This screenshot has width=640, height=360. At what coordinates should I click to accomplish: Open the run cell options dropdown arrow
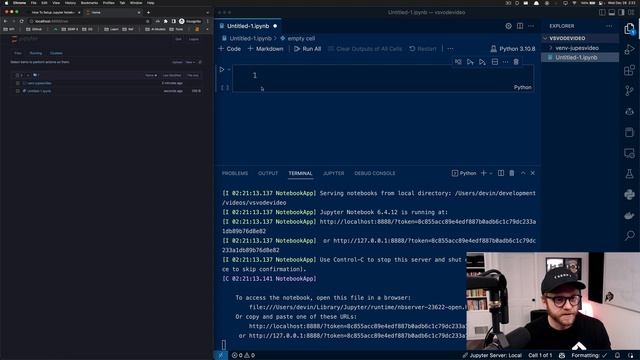[229, 69]
